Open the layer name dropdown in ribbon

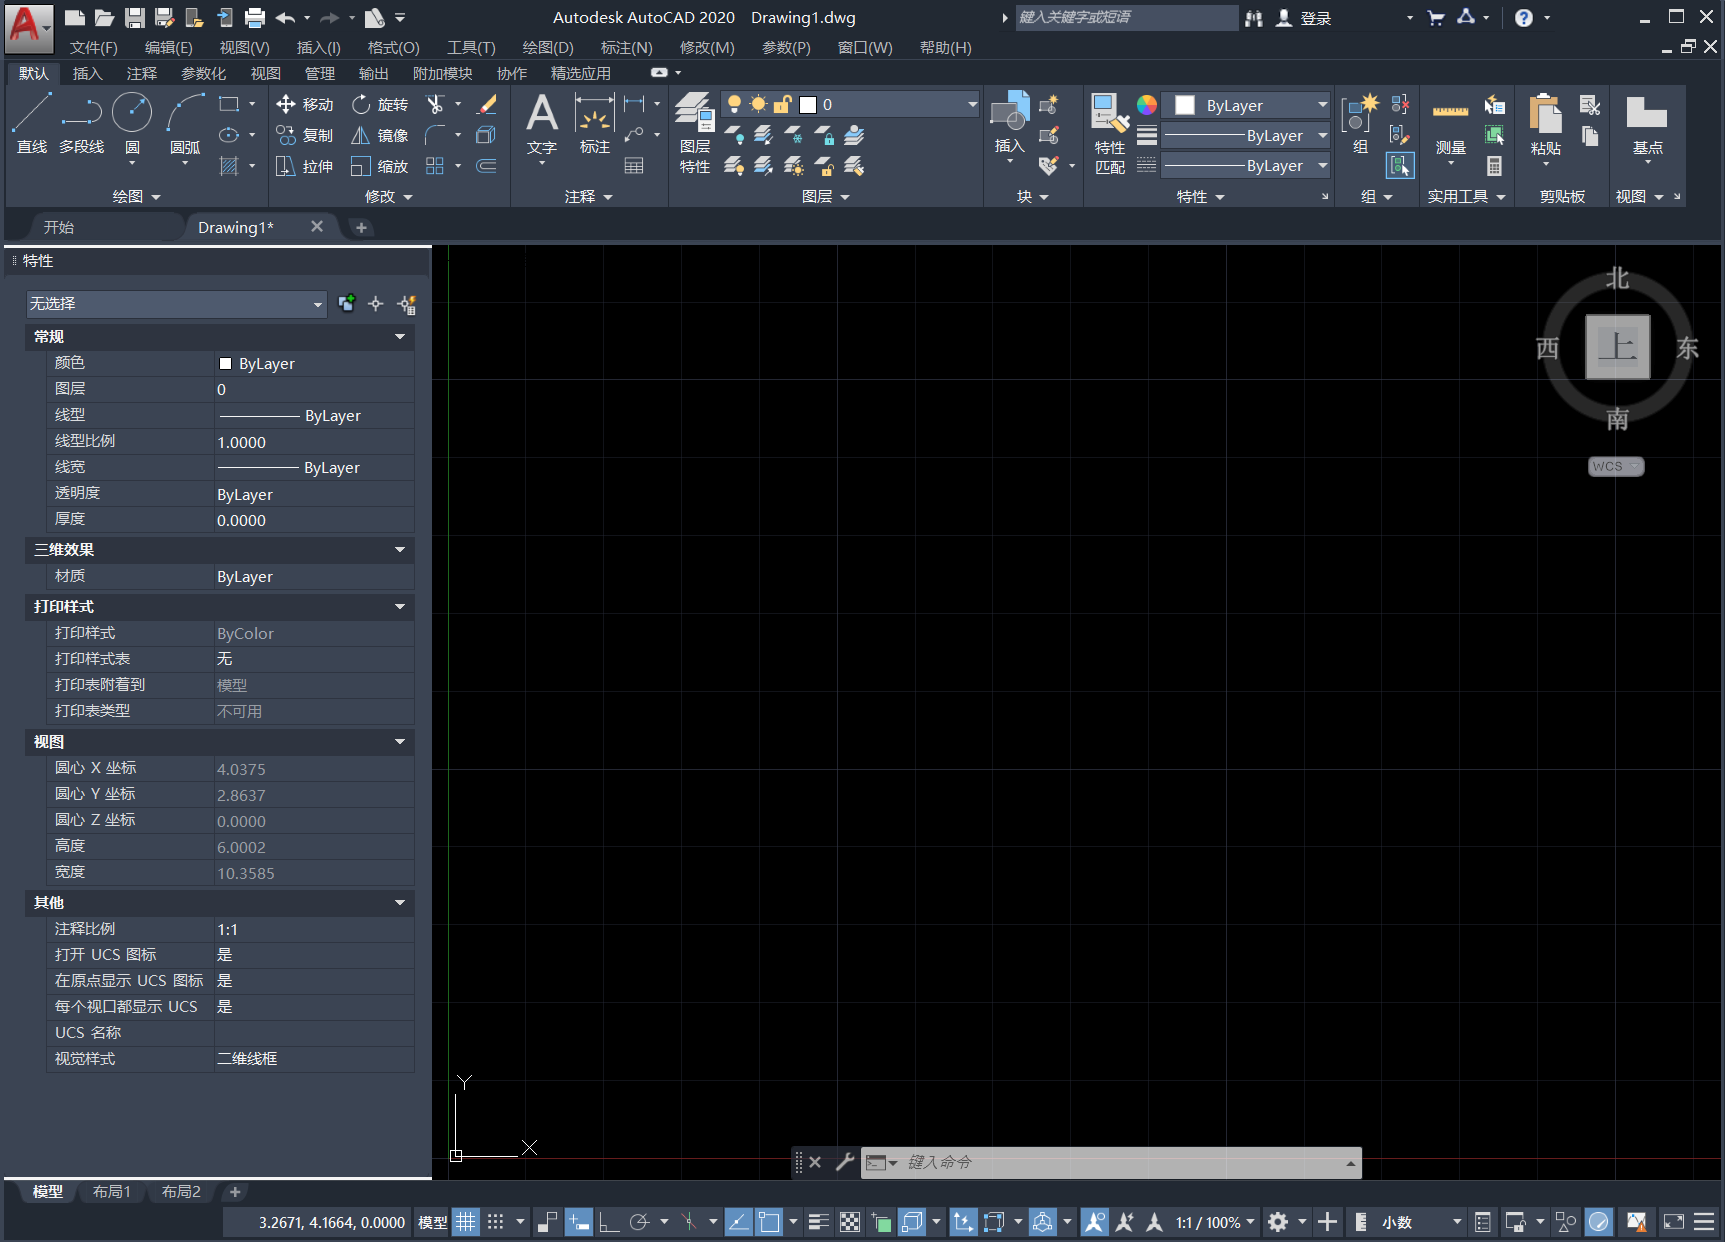coord(971,105)
